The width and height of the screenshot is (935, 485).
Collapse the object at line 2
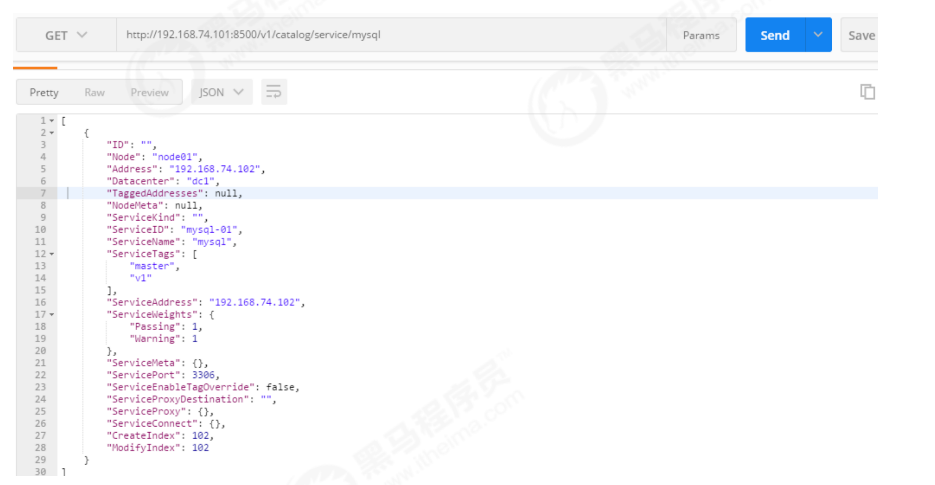pyautogui.click(x=52, y=132)
